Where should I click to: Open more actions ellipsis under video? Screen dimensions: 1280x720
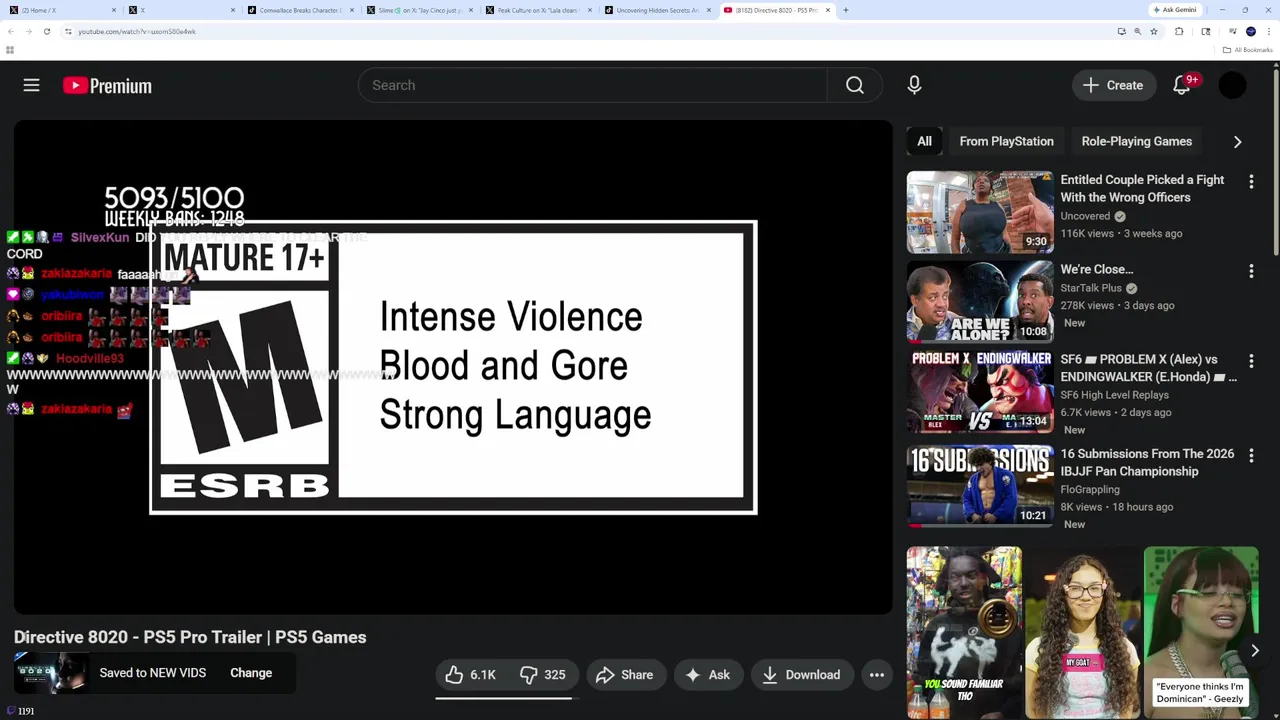[877, 675]
